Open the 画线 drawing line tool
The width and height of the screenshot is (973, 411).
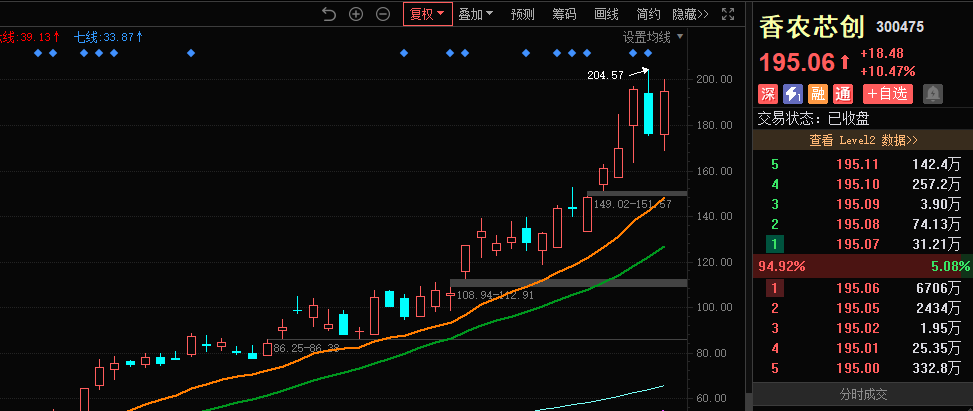tap(606, 13)
